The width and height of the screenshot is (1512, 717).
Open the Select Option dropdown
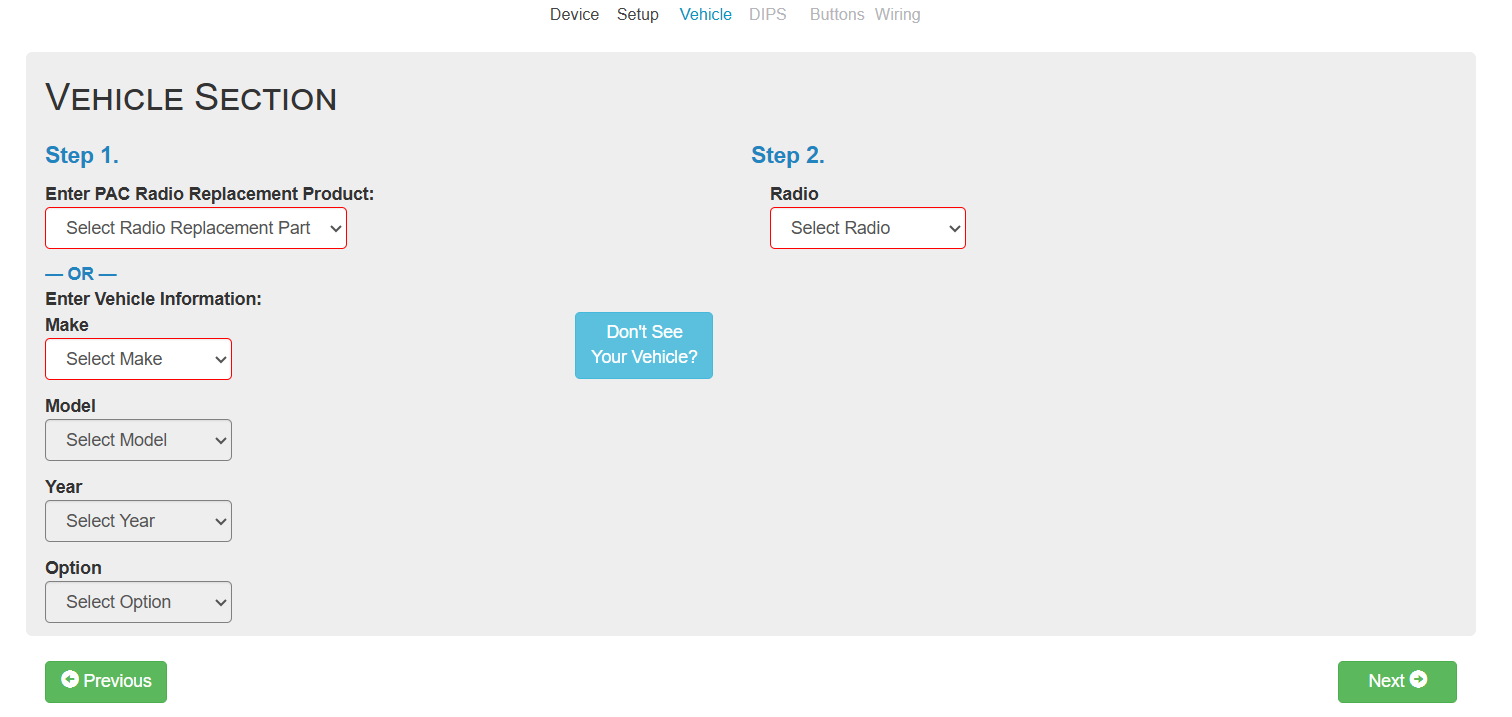click(x=138, y=602)
